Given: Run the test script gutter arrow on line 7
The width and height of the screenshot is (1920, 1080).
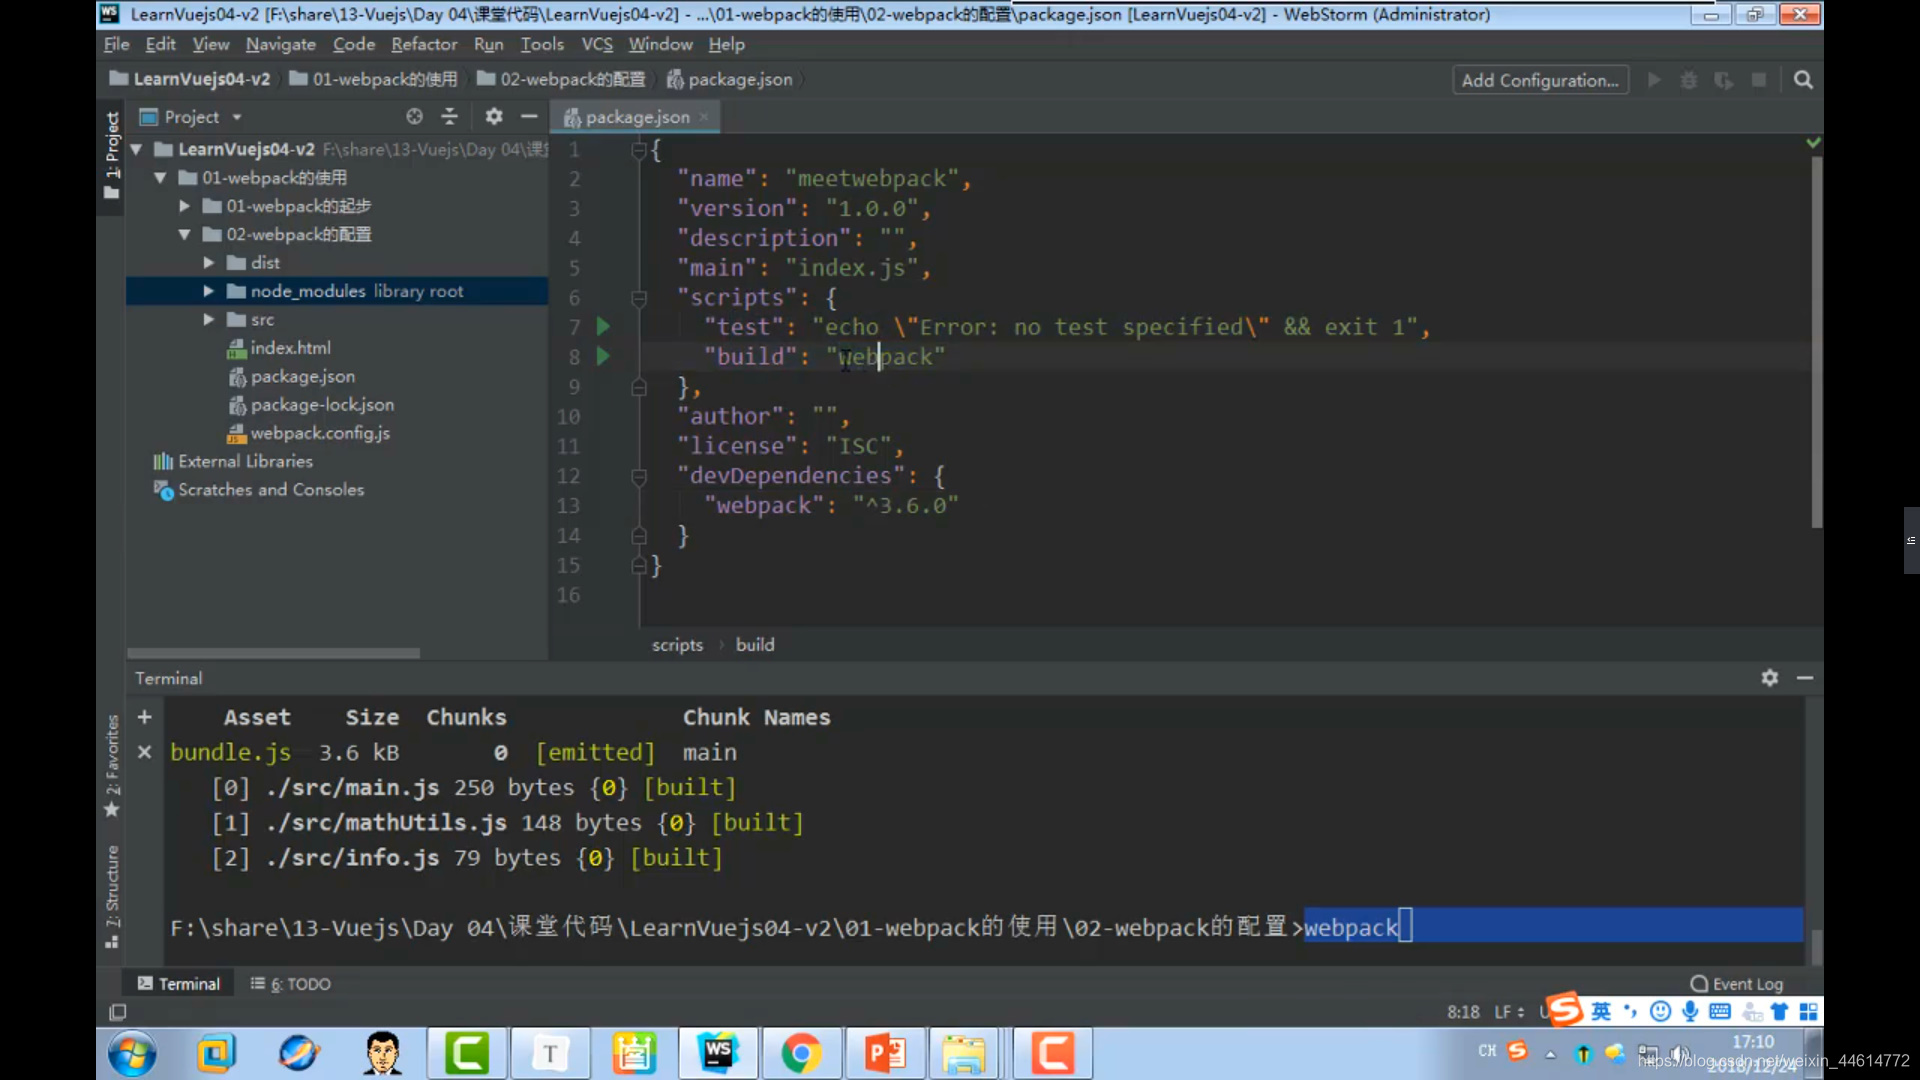Looking at the screenshot, I should [603, 326].
